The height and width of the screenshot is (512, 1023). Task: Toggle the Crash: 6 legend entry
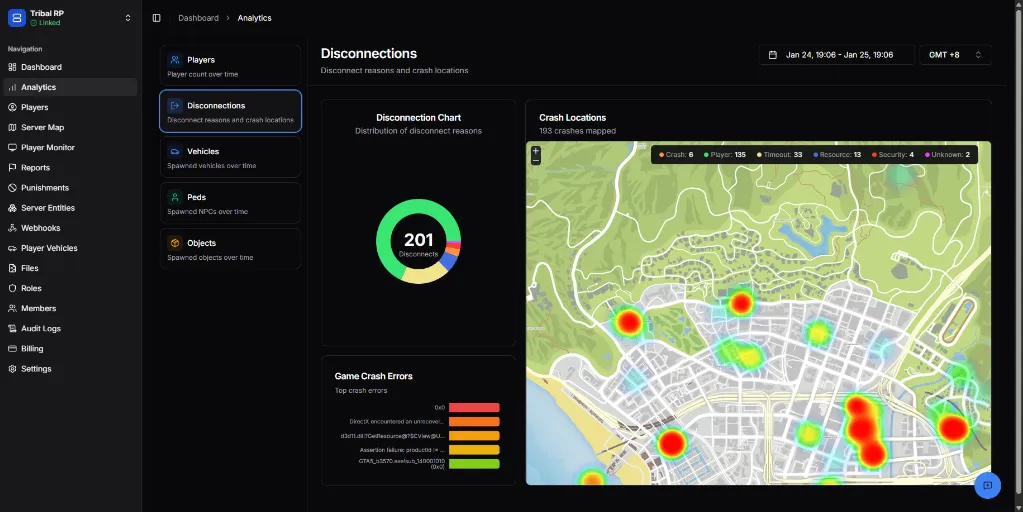tap(676, 155)
